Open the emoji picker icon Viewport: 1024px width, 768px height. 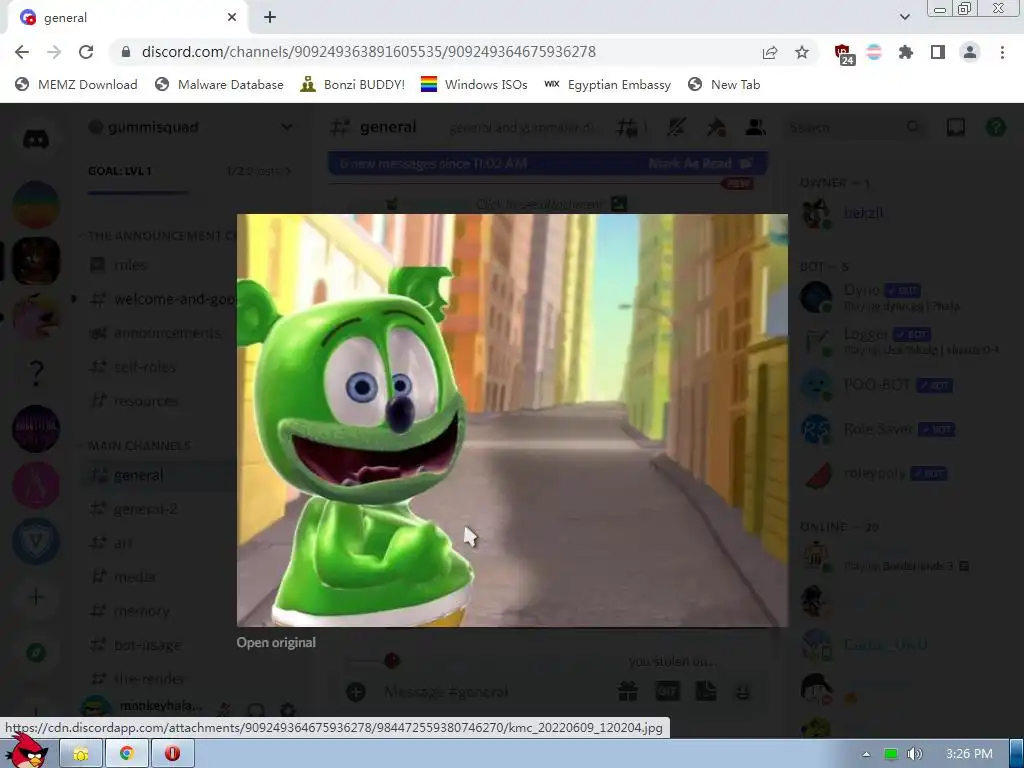[x=743, y=692]
